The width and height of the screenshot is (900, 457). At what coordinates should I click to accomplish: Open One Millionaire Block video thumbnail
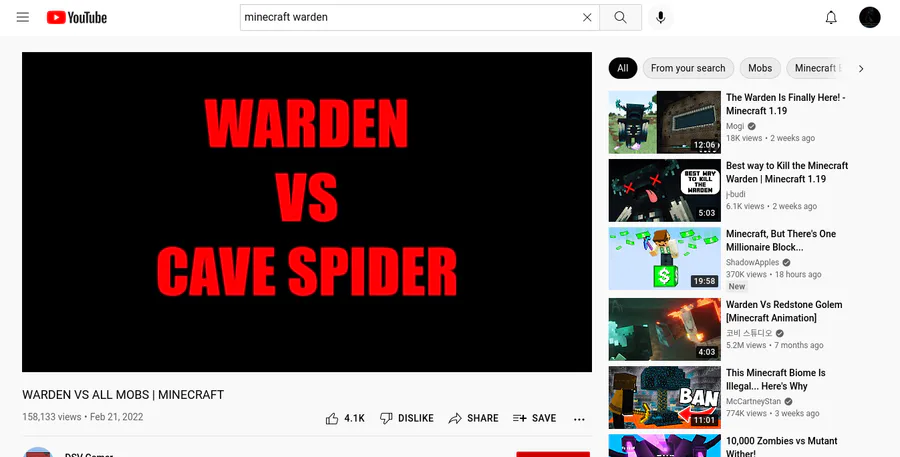(x=665, y=259)
